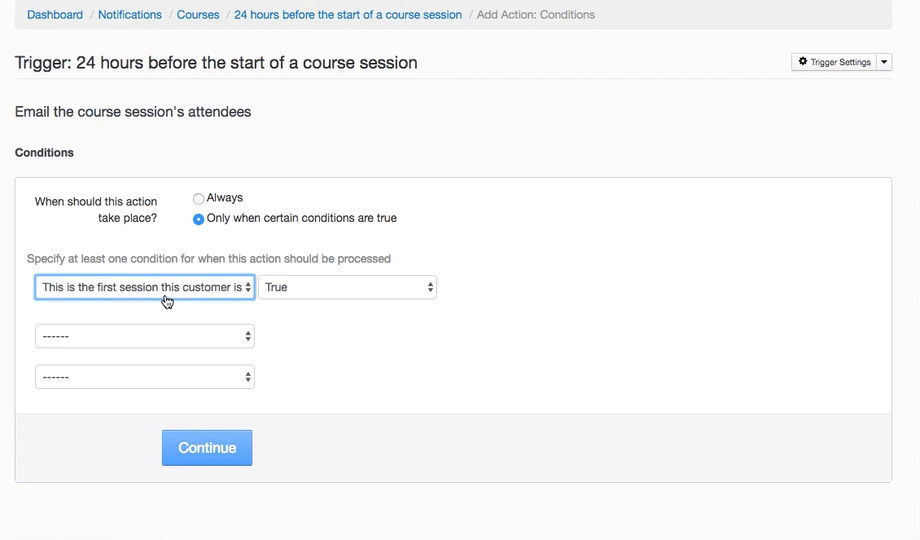
Task: Open the True value dropdown
Action: point(340,287)
